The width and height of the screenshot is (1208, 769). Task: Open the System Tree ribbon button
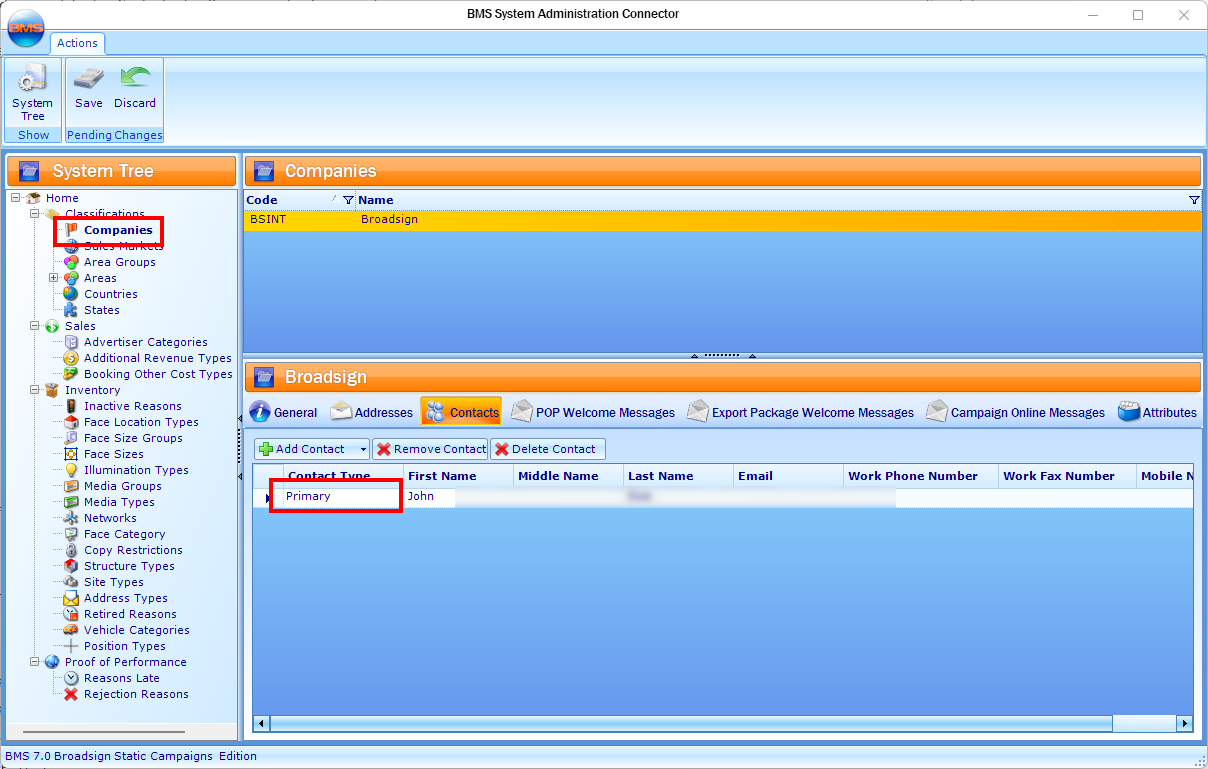(x=33, y=93)
